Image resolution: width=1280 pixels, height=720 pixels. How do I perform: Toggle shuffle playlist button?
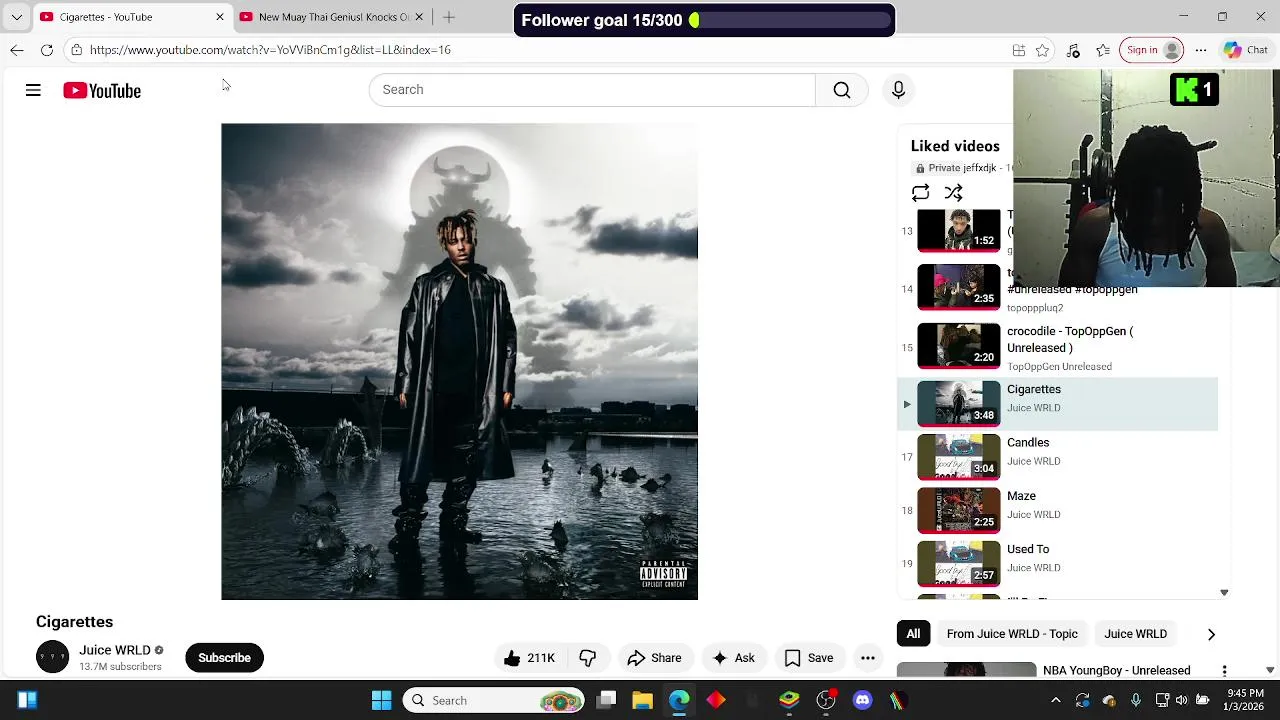pyautogui.click(x=954, y=193)
